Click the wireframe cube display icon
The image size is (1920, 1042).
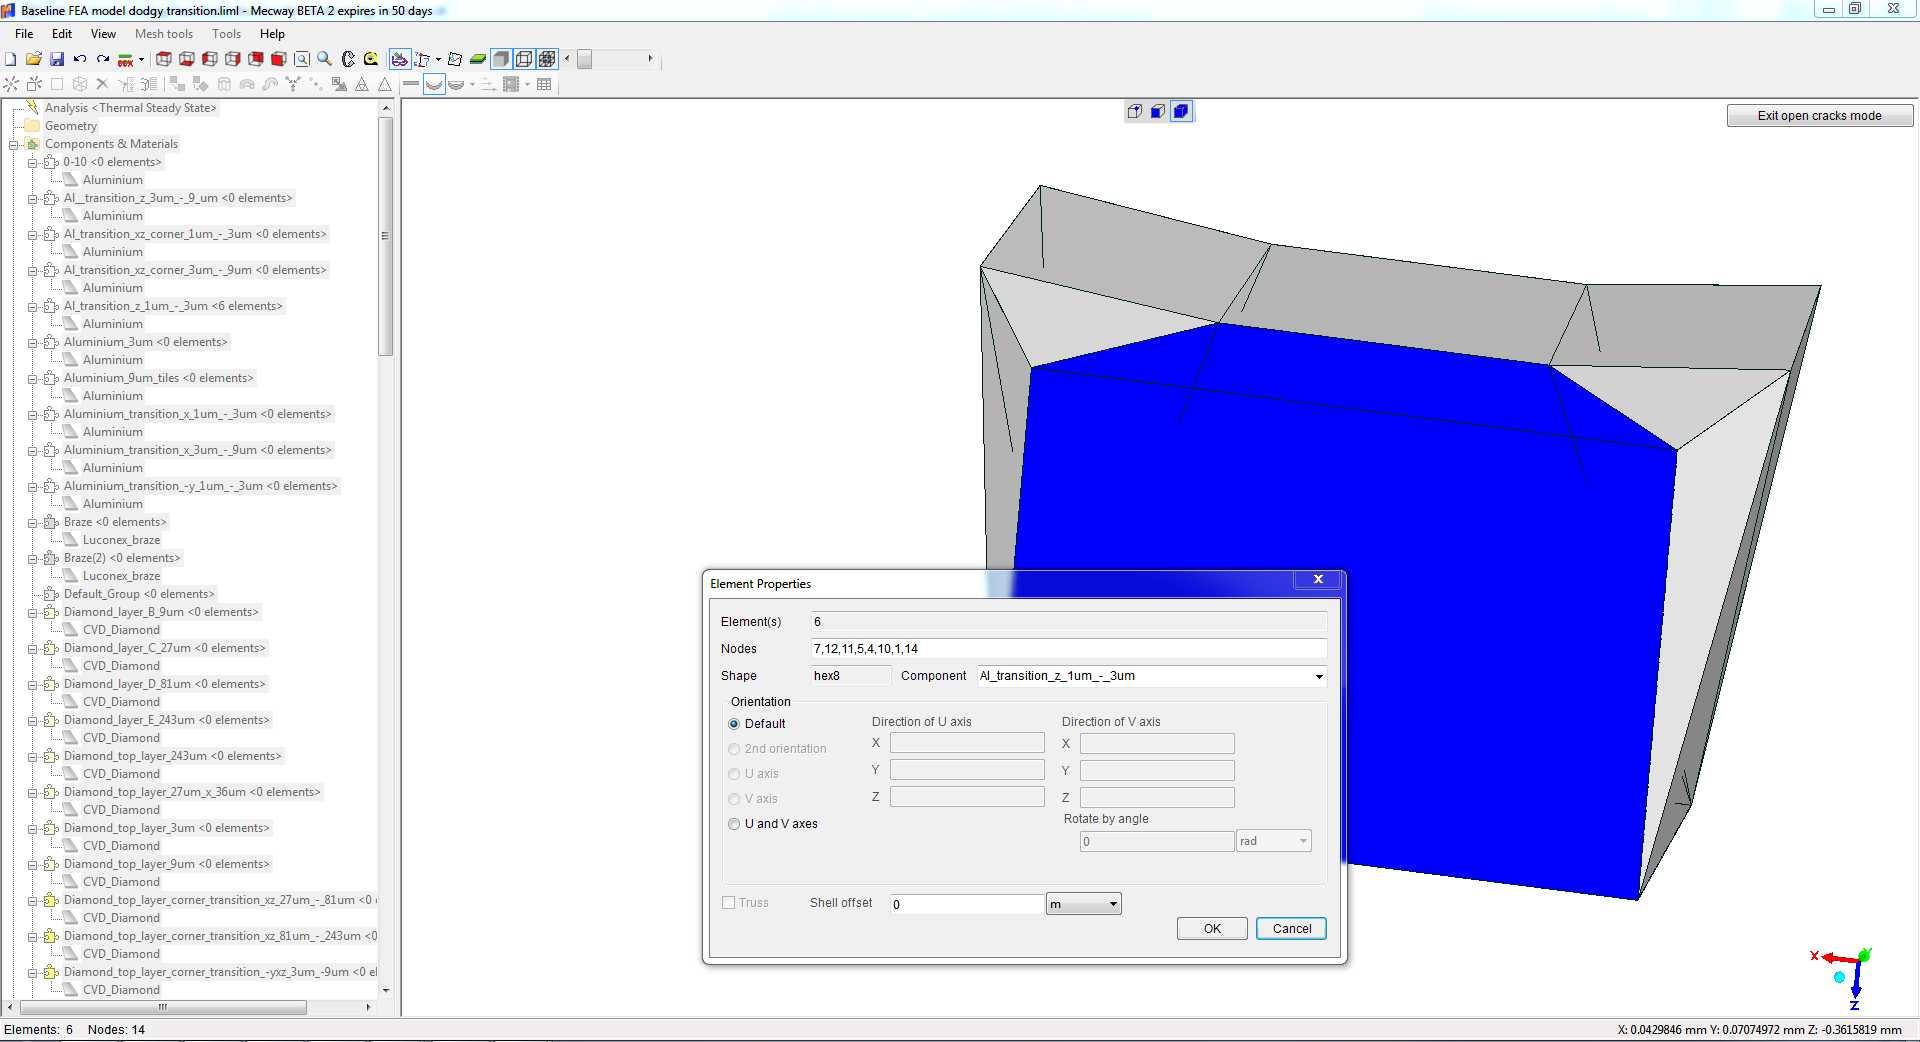click(524, 59)
